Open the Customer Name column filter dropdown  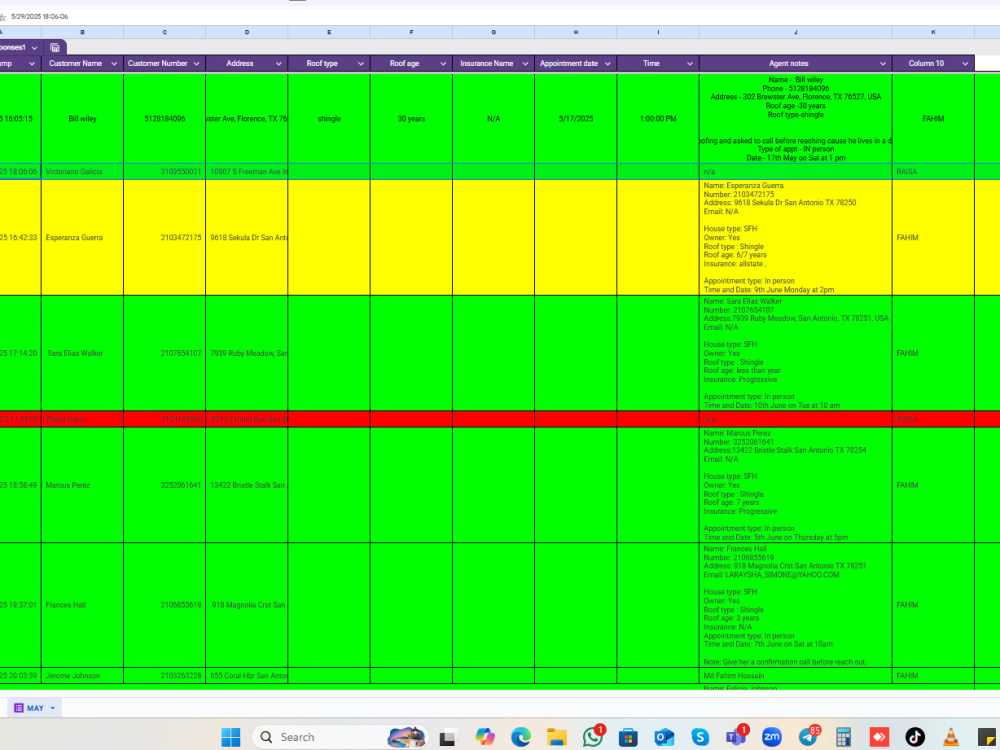[114, 64]
